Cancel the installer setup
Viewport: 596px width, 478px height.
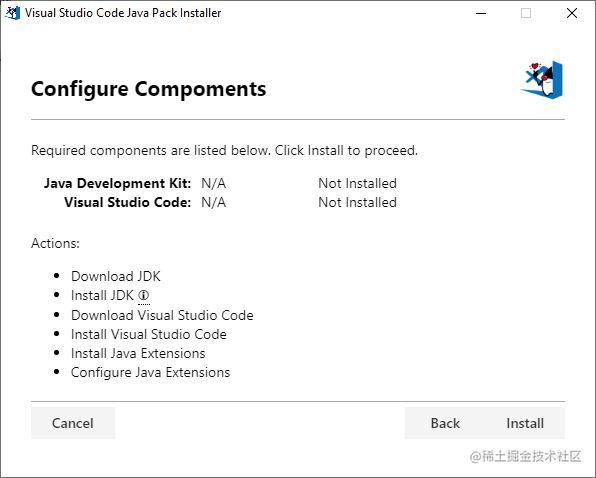[73, 423]
